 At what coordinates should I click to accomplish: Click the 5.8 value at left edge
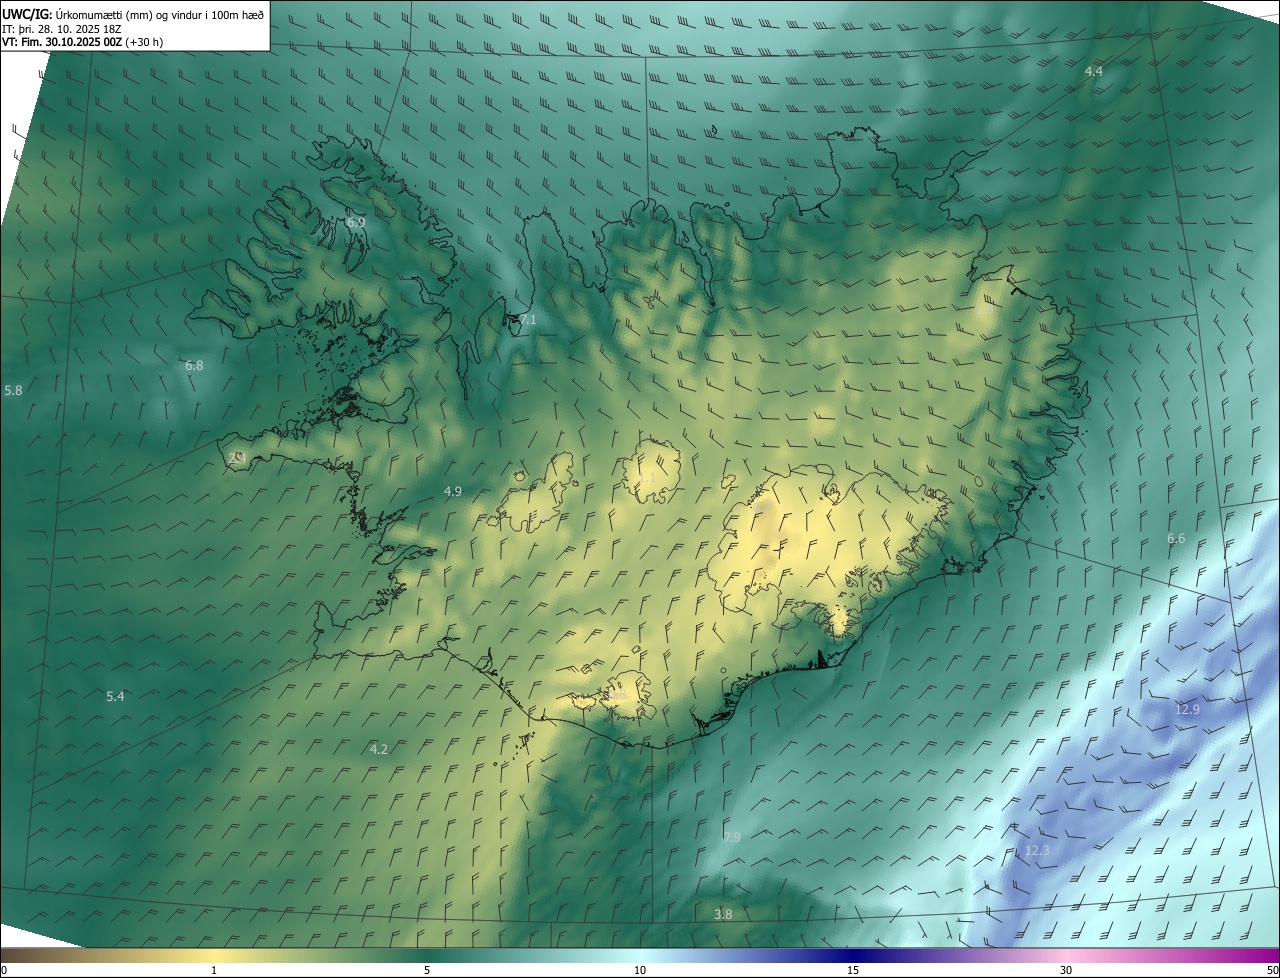(13, 390)
